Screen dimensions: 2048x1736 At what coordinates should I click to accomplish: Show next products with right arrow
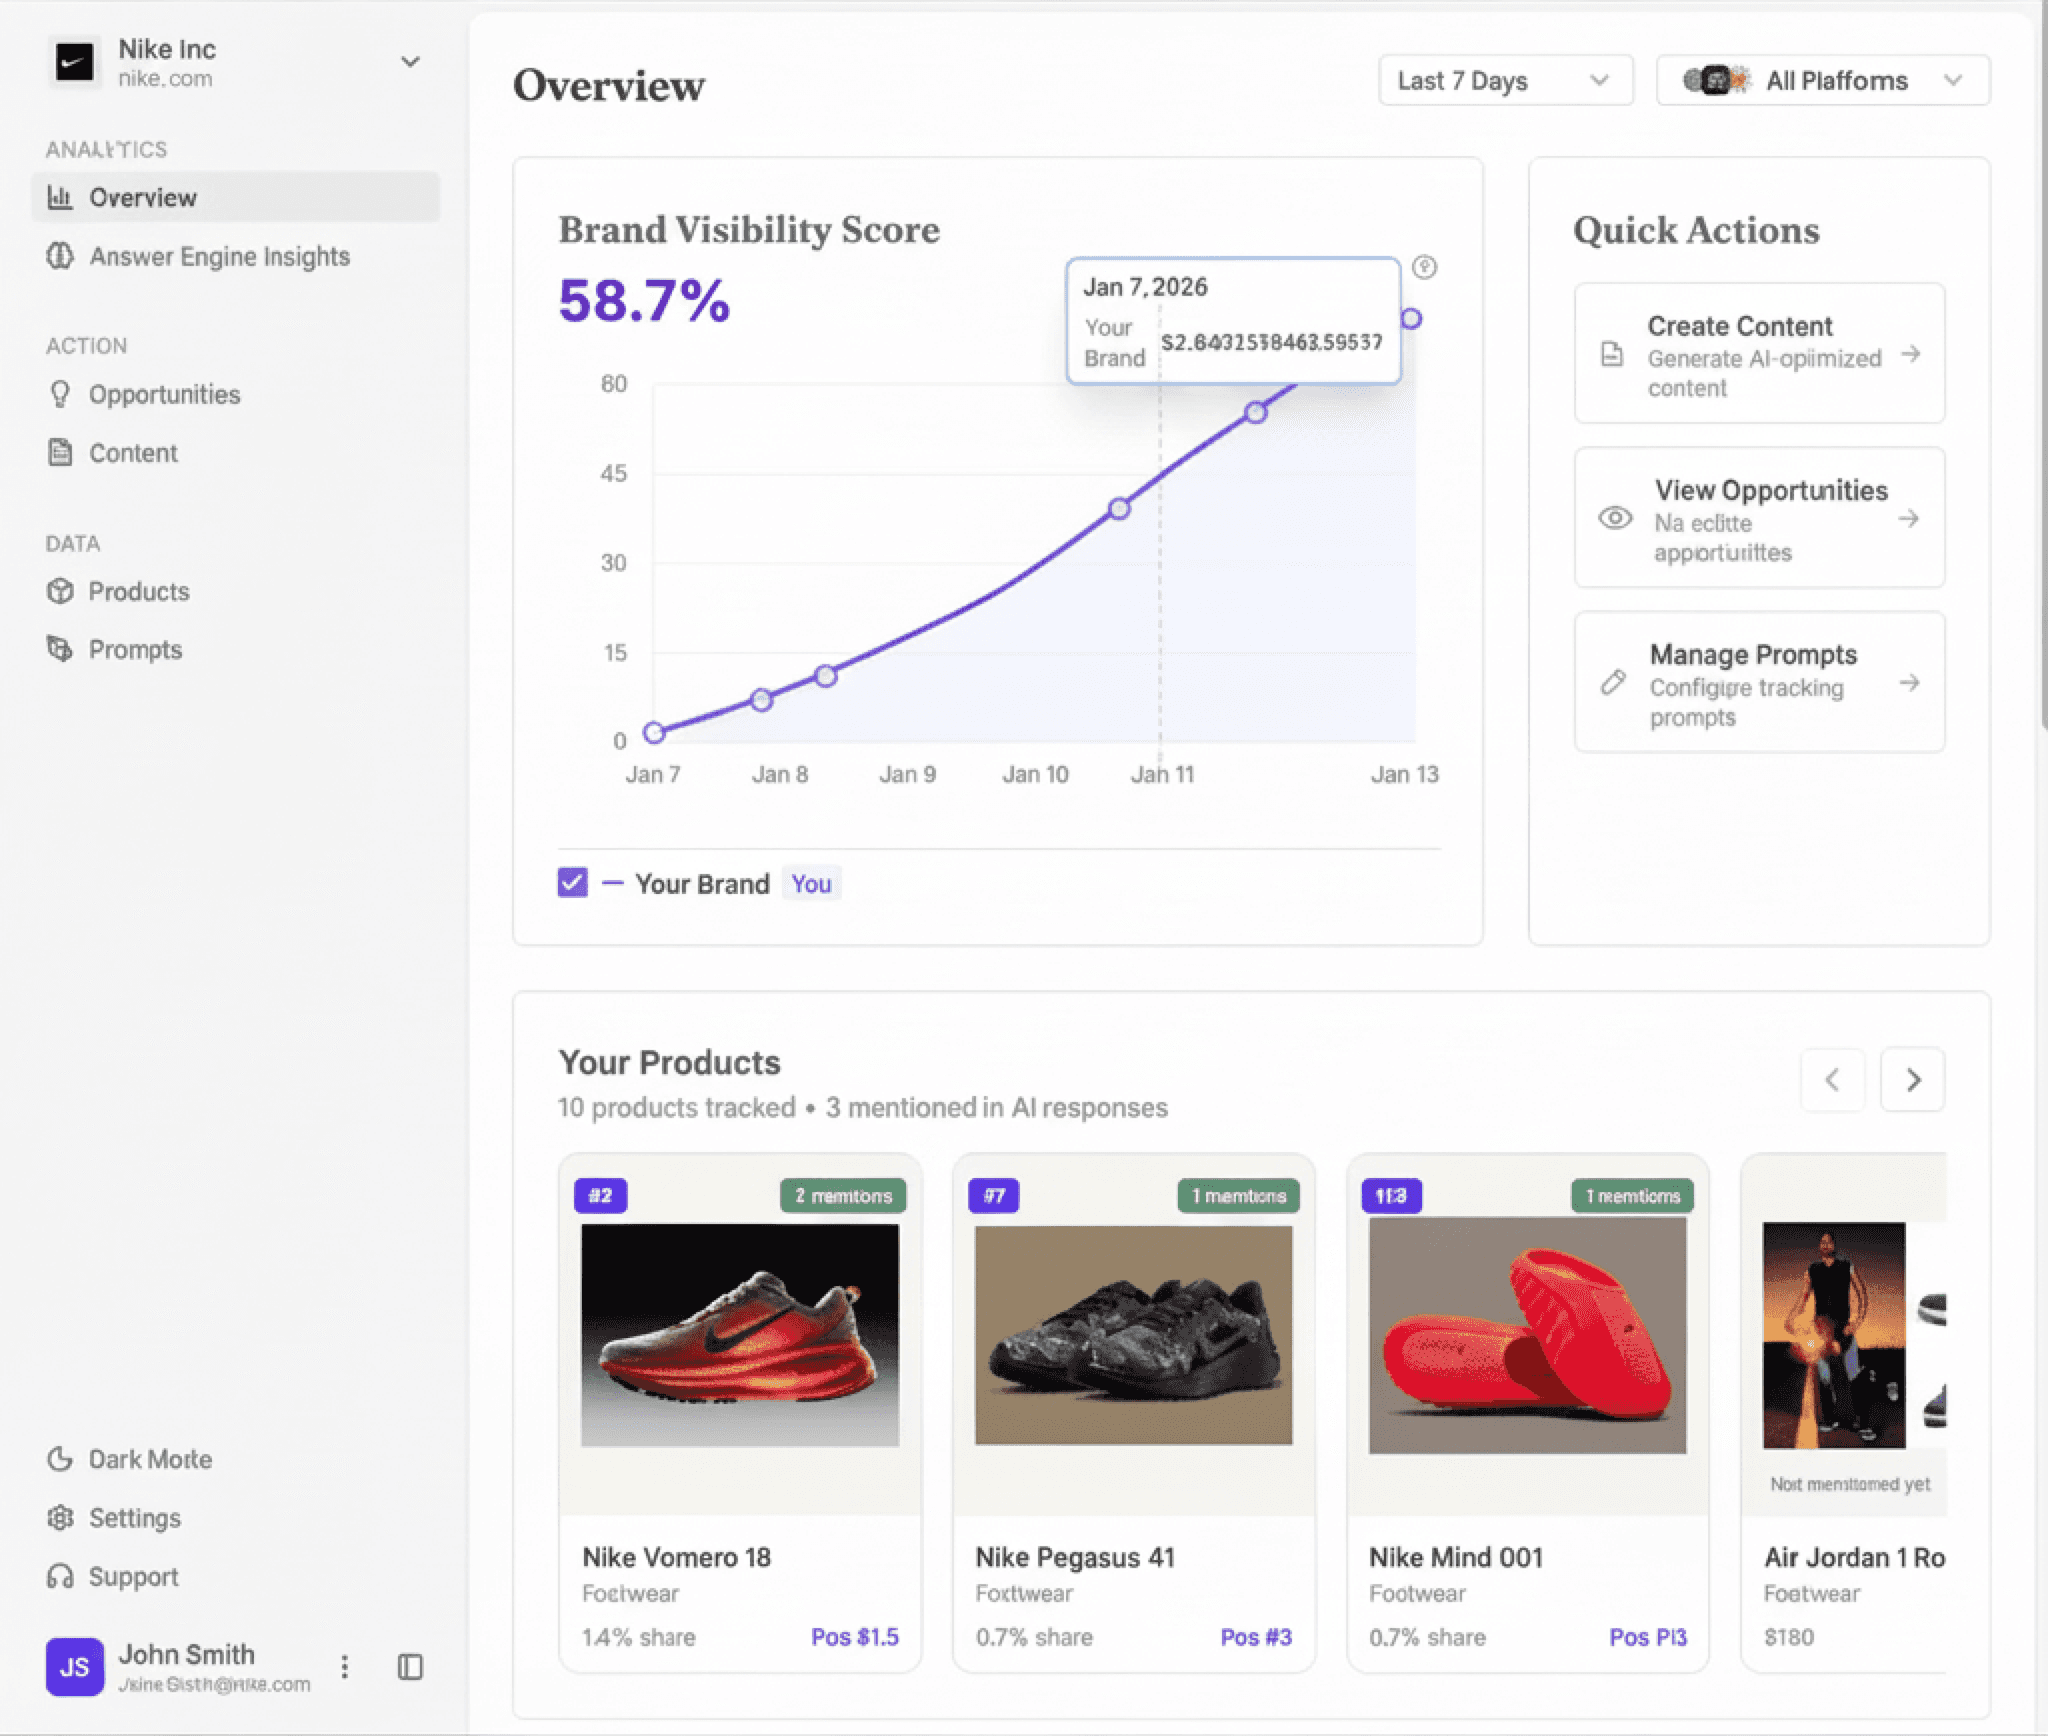tap(1911, 1080)
